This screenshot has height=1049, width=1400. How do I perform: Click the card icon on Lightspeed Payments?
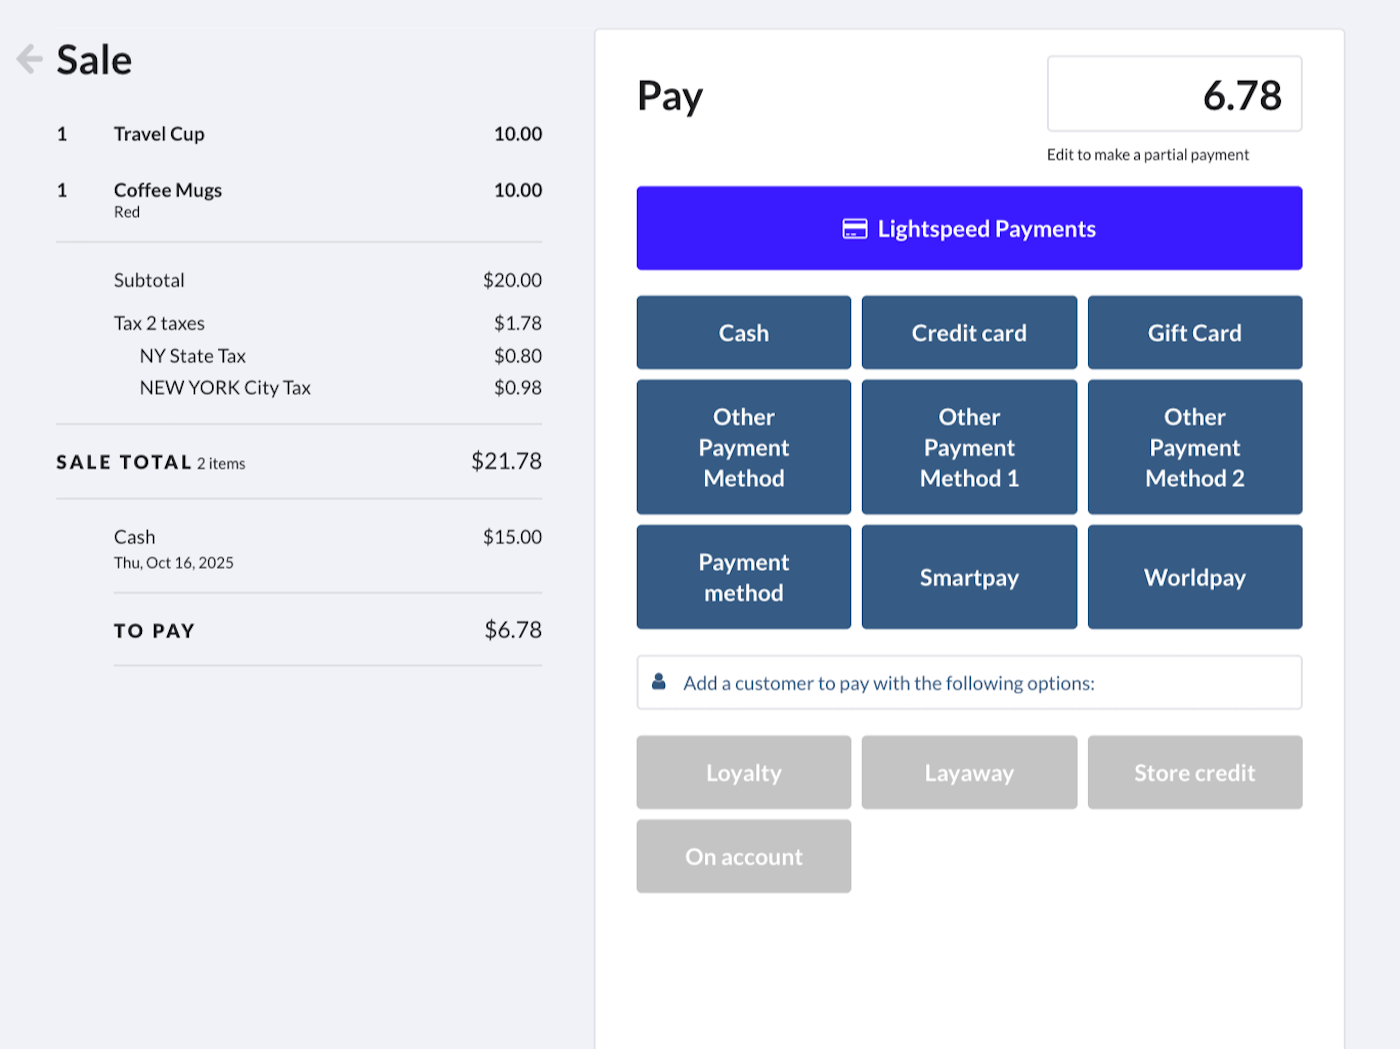[x=853, y=228]
